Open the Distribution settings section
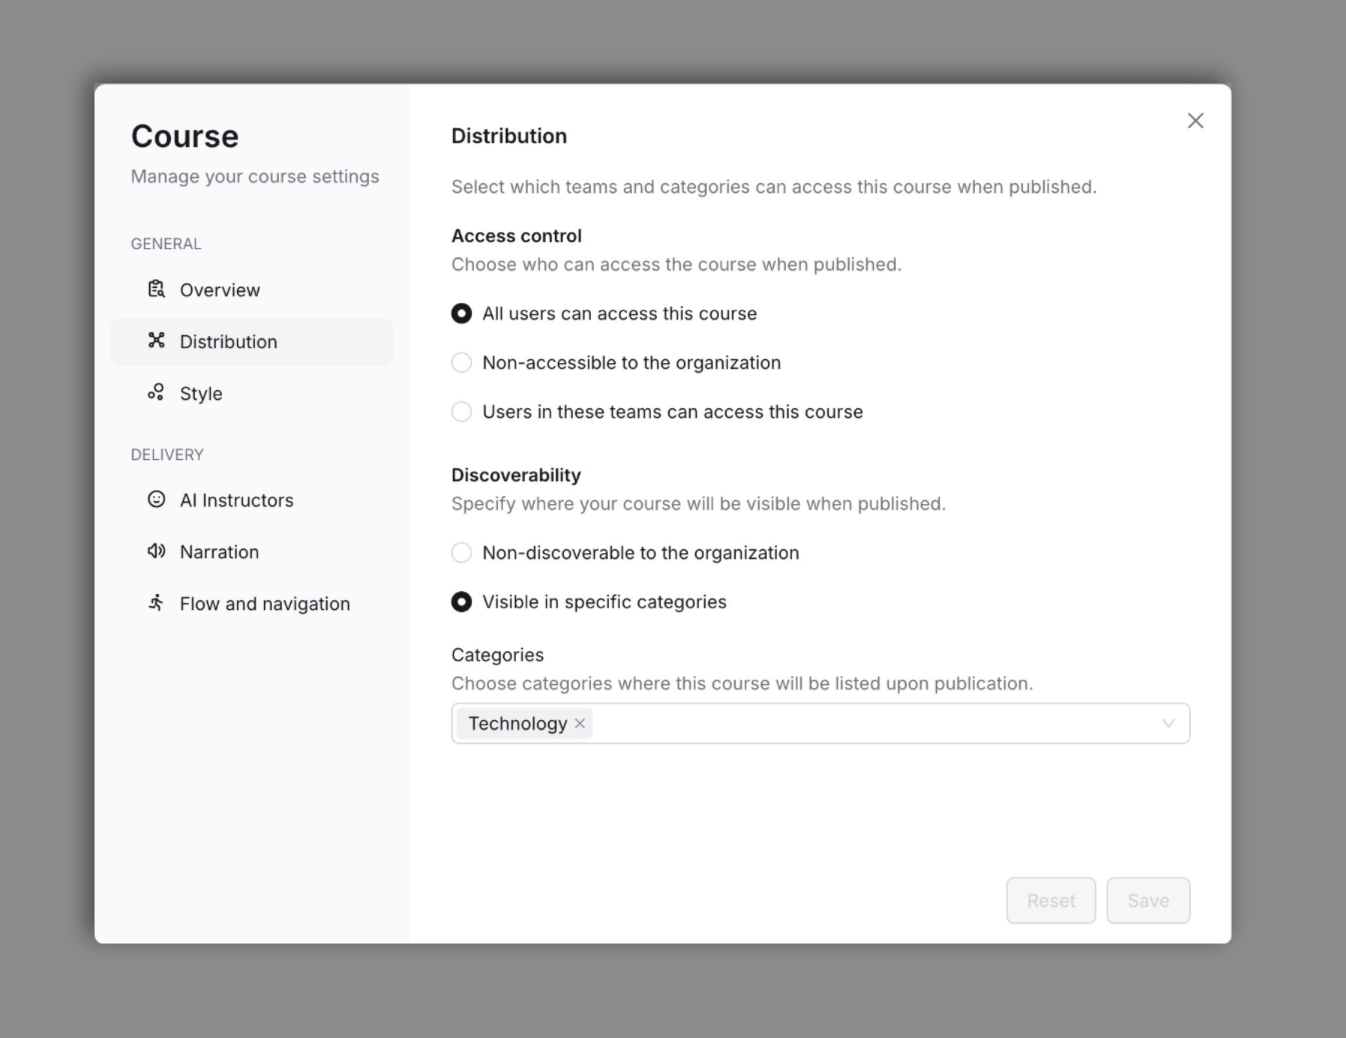Image resolution: width=1346 pixels, height=1038 pixels. 228,341
